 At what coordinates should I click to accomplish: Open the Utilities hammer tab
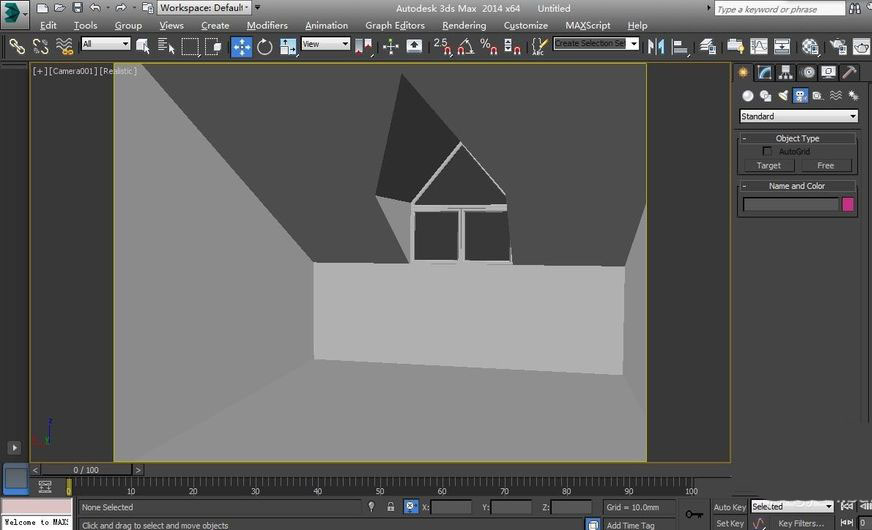point(849,72)
